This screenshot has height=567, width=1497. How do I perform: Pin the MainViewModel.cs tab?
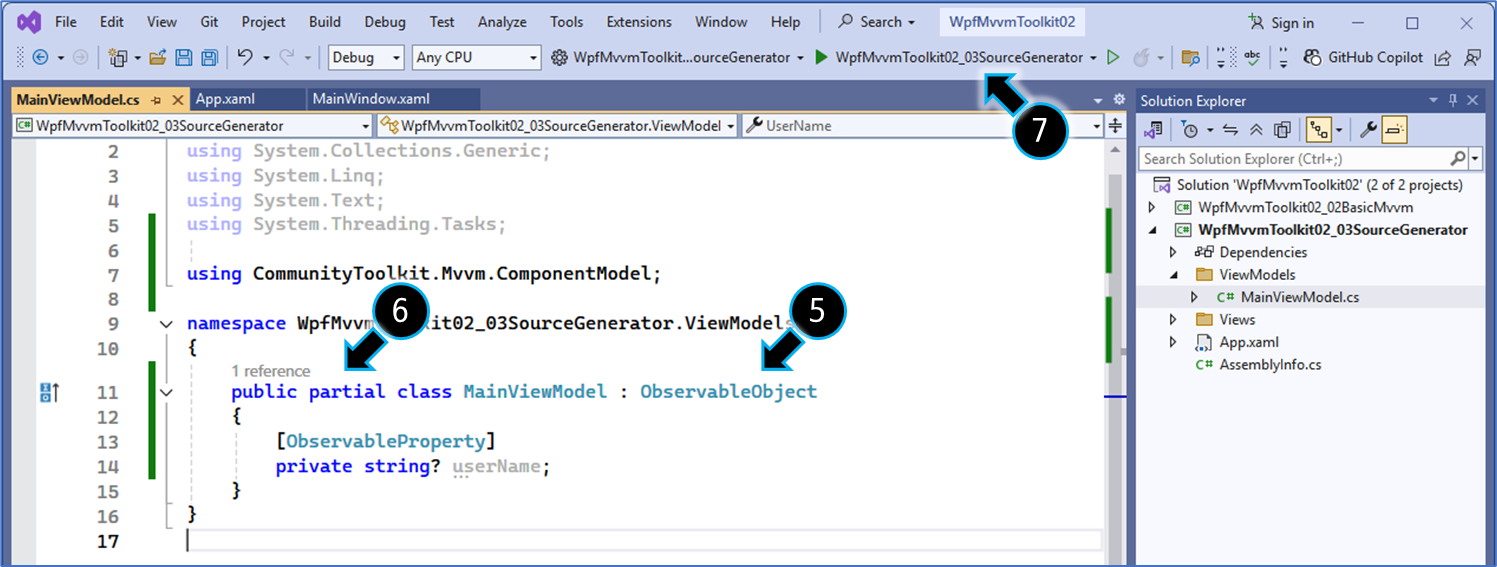[157, 100]
